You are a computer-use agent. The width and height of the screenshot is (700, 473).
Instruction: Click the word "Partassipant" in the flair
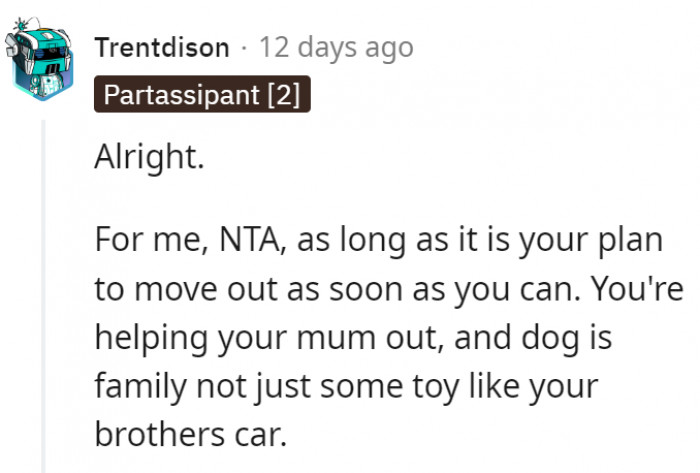(180, 95)
